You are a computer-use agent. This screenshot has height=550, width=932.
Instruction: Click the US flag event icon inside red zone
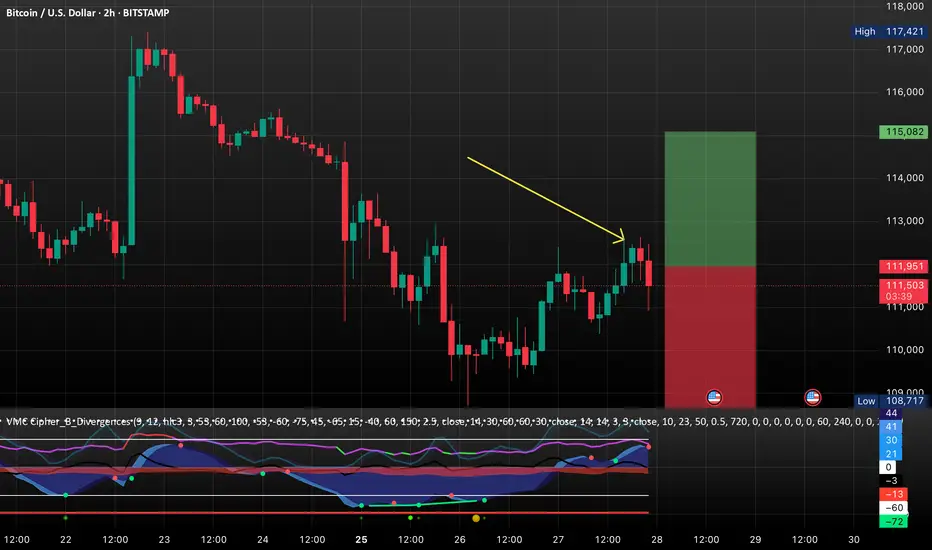[714, 397]
